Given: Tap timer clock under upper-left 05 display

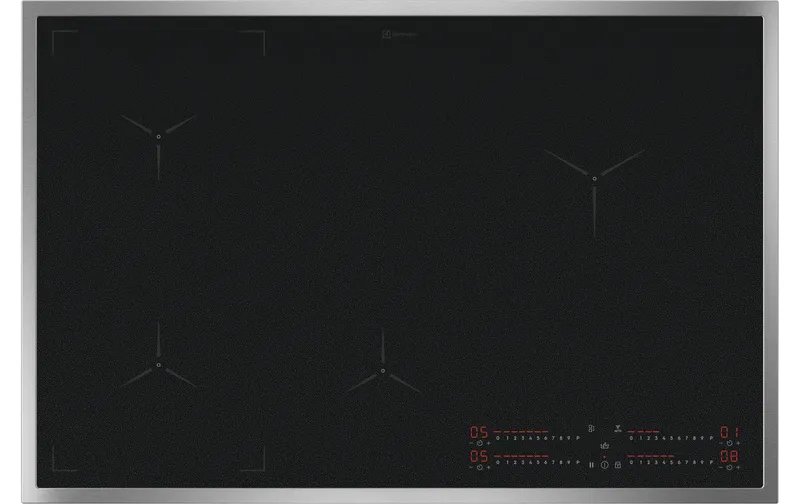Looking at the screenshot, I should point(480,443).
